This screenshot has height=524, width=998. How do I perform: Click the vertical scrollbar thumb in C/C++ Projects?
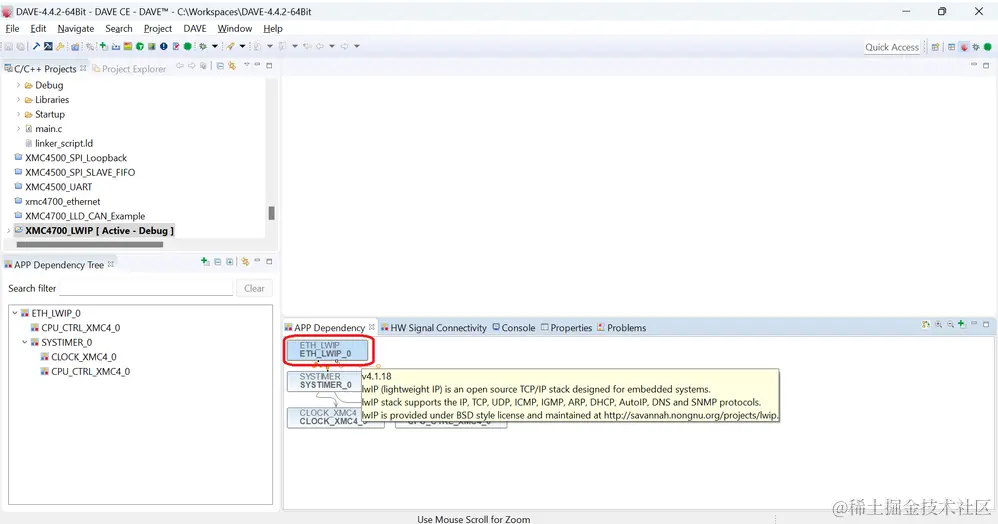tap(272, 213)
